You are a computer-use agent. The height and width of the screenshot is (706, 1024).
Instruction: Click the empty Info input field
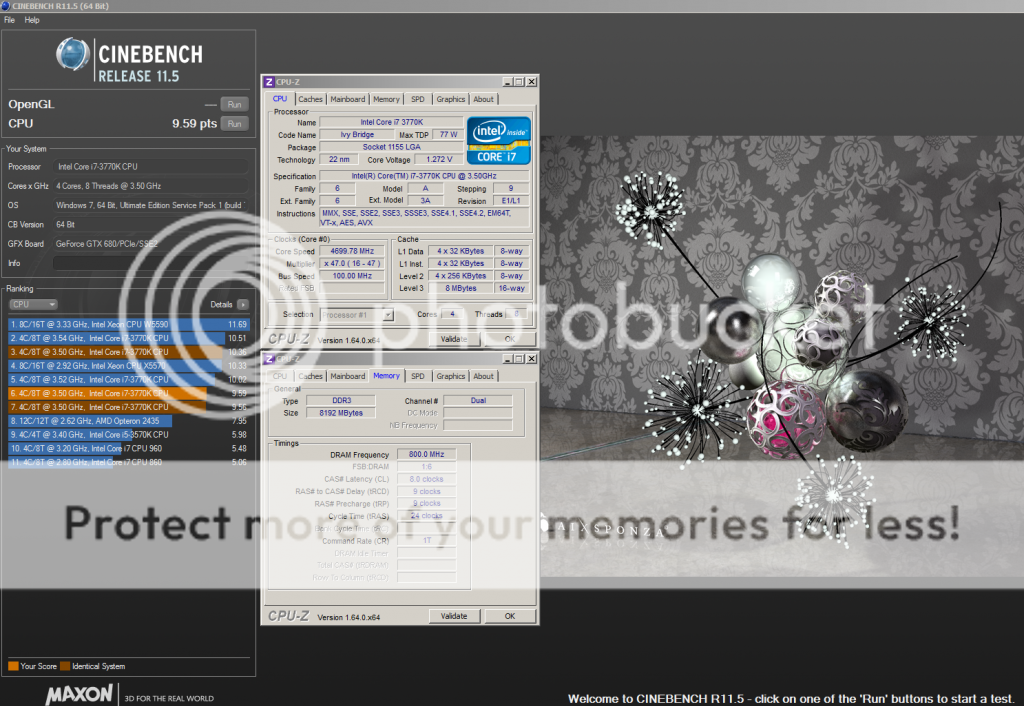[150, 263]
